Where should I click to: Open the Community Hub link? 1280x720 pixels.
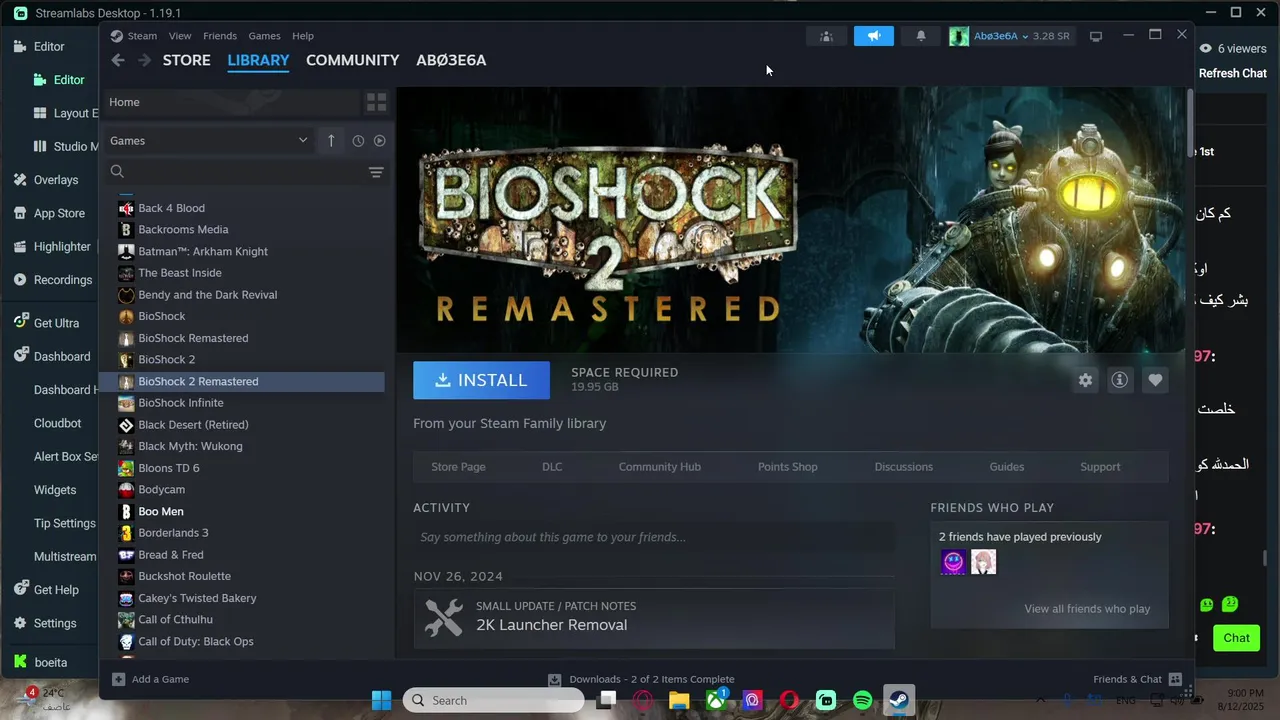660,467
